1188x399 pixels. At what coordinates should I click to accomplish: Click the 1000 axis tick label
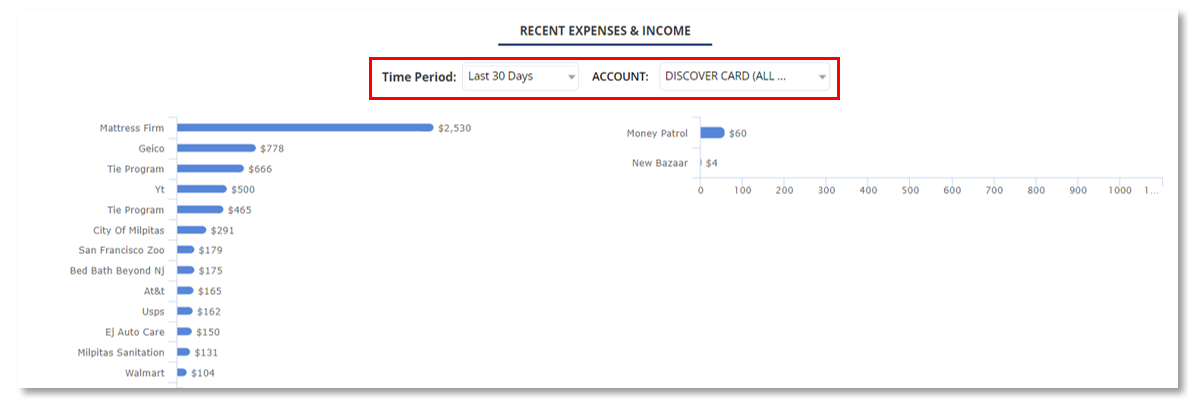[1120, 190]
